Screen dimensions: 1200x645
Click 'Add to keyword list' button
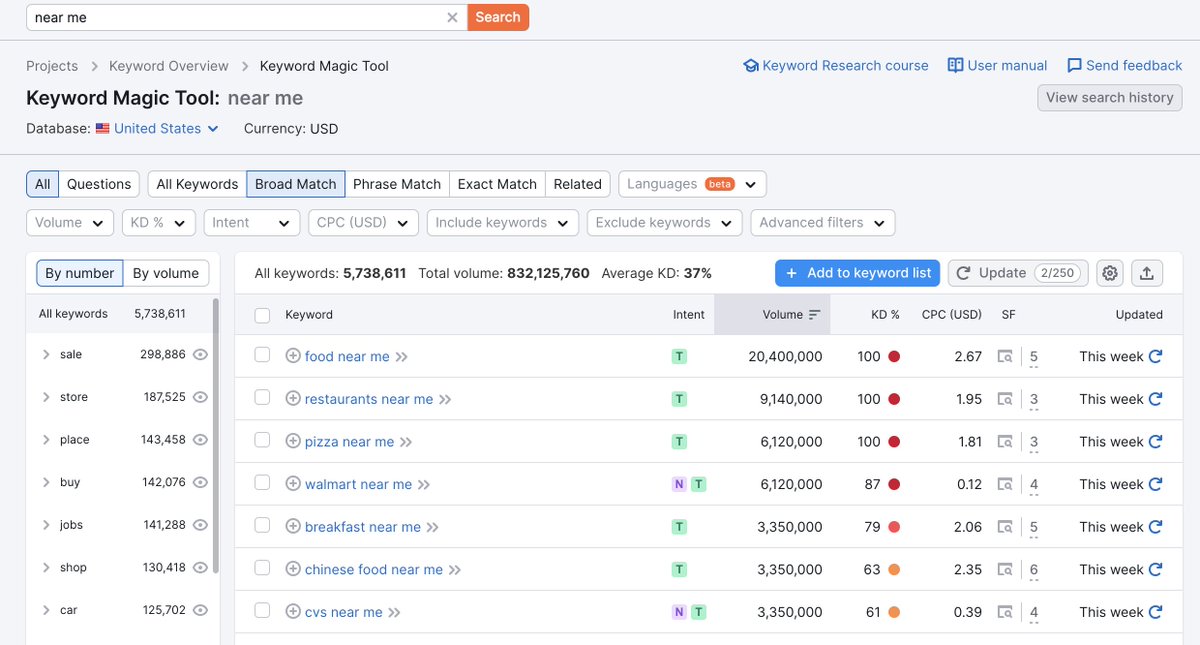click(858, 273)
